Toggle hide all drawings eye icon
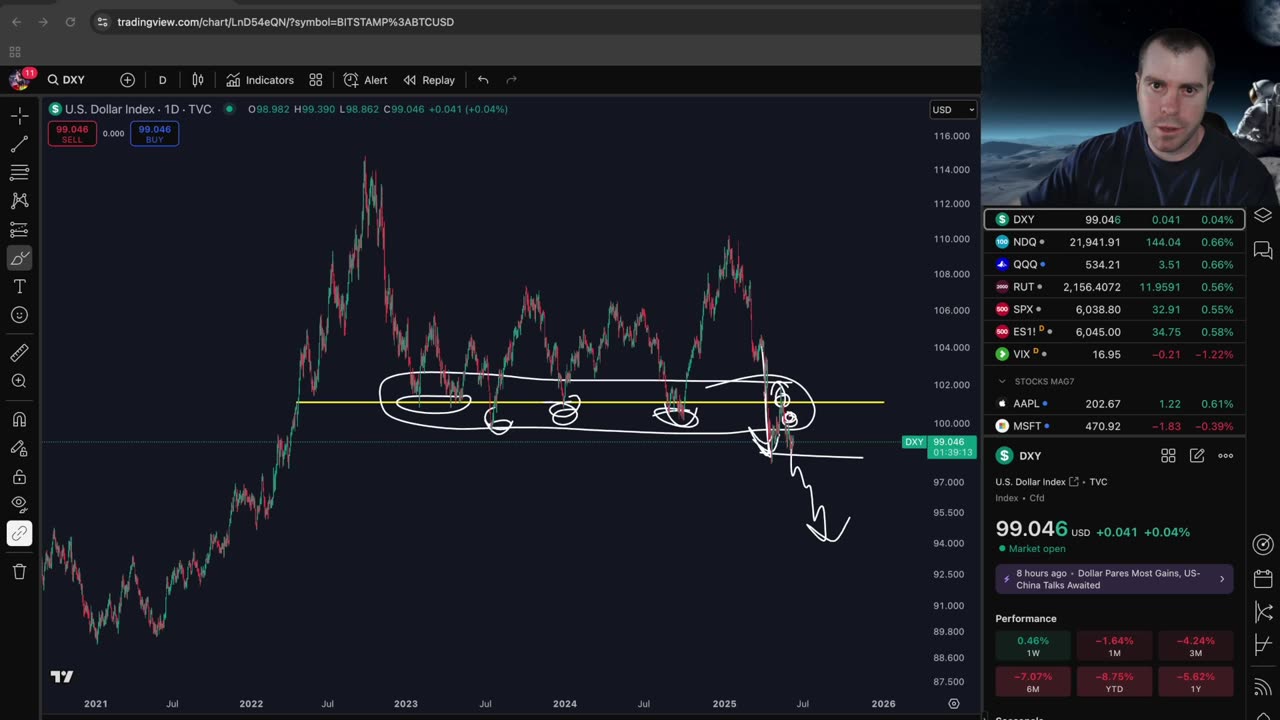The height and width of the screenshot is (720, 1280). (19, 505)
